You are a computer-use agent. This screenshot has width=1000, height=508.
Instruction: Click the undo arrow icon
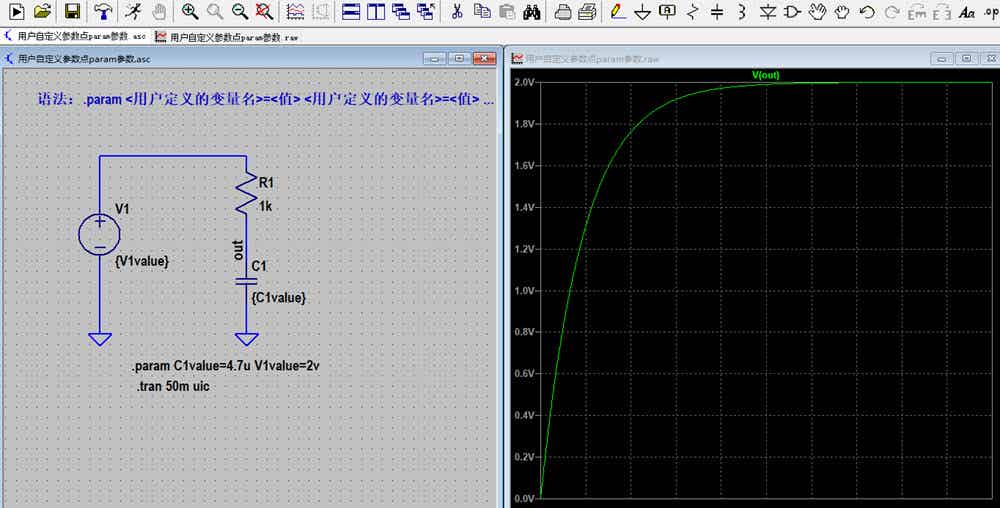point(866,11)
